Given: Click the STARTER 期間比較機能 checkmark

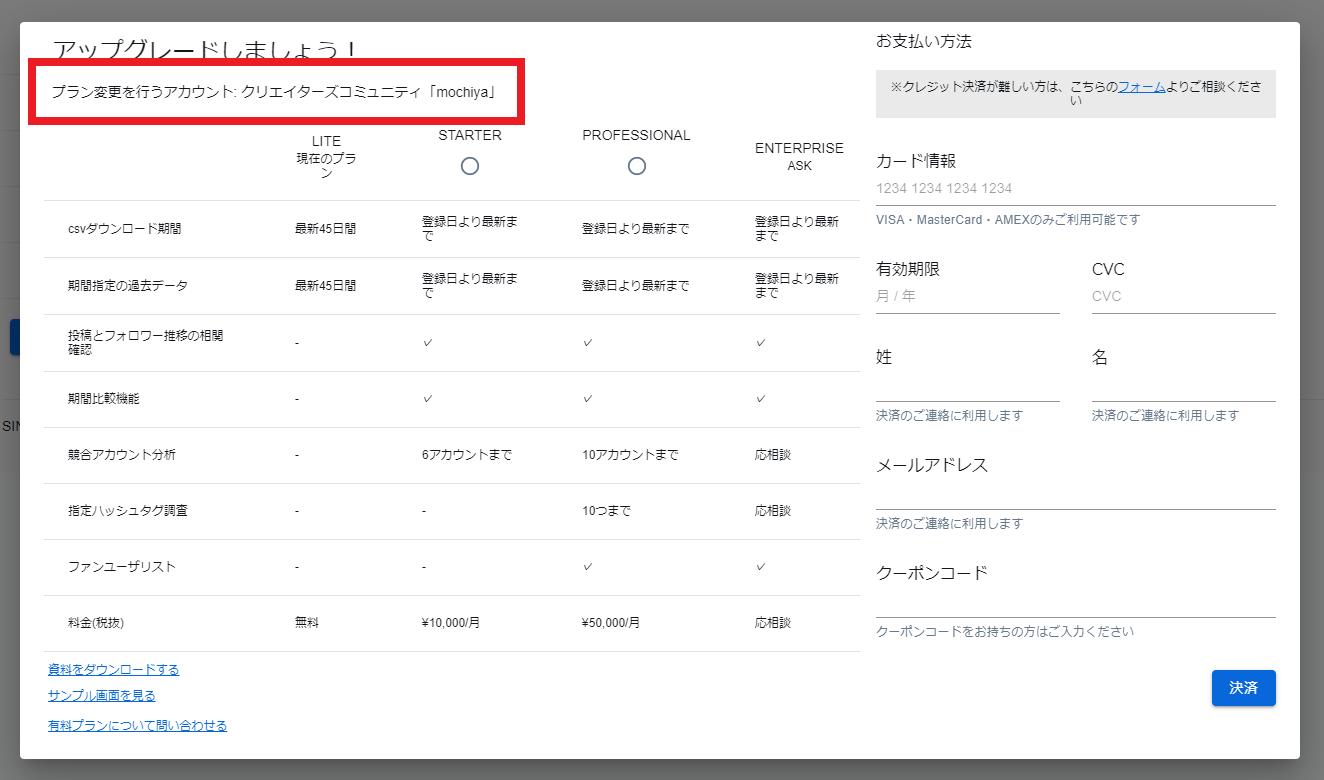Looking at the screenshot, I should (428, 399).
